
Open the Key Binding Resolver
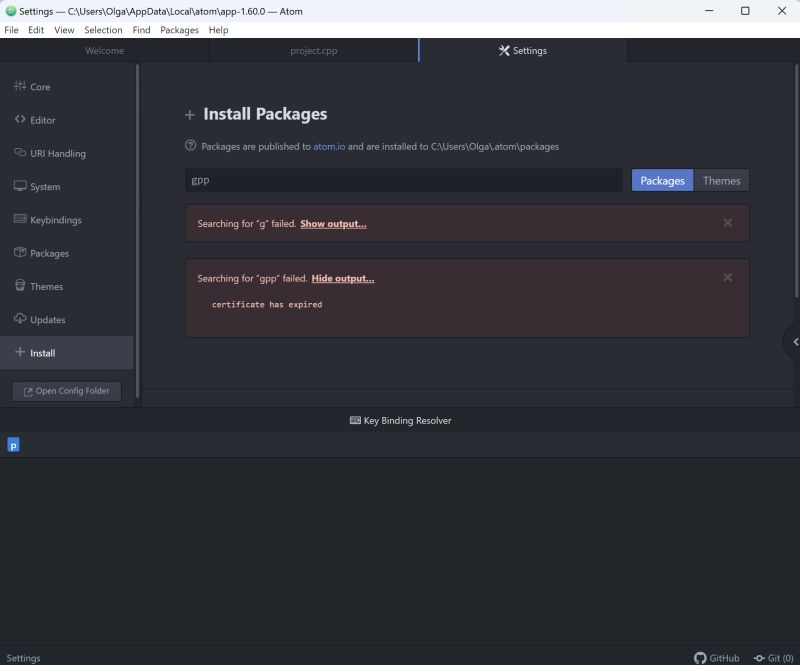pos(400,420)
